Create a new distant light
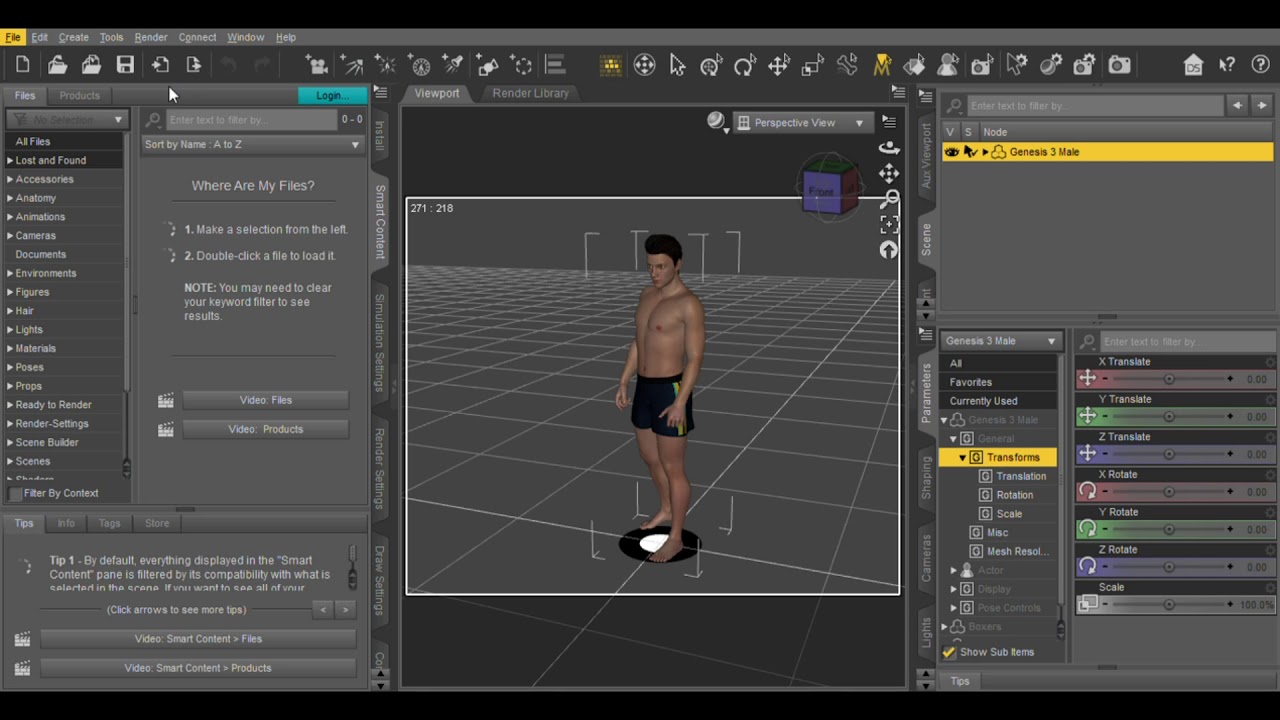1280x720 pixels. point(352,65)
